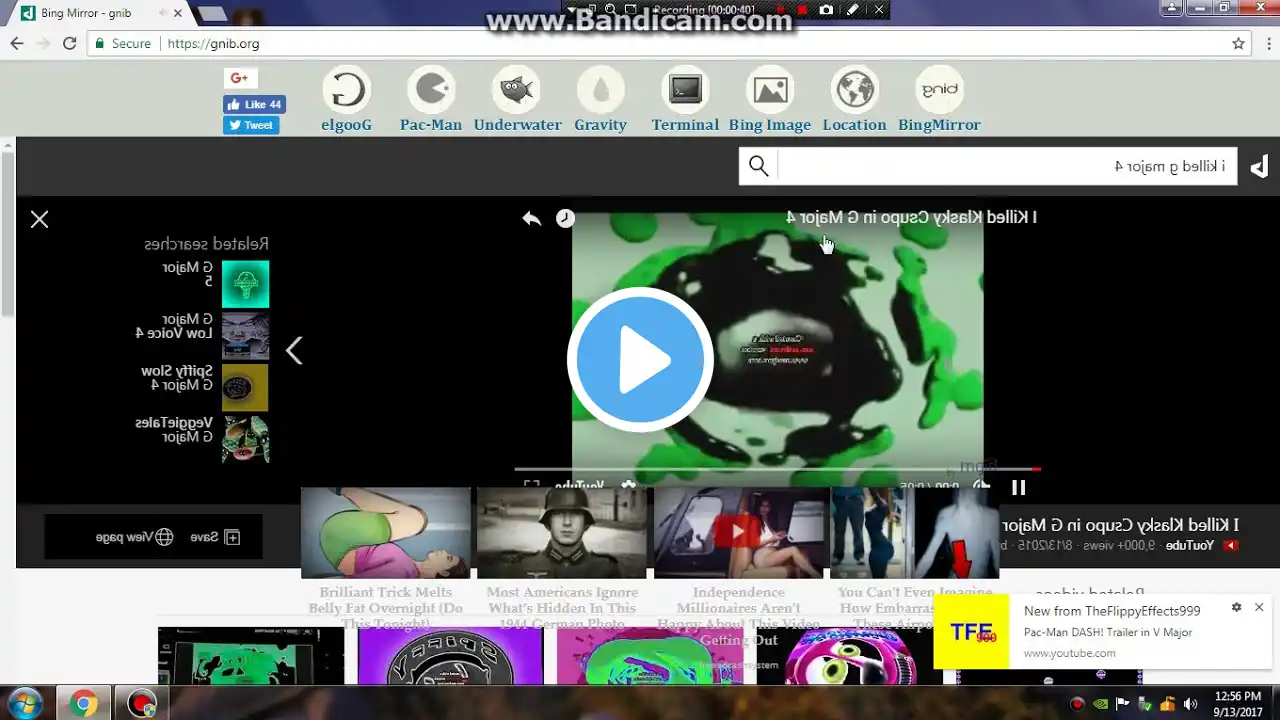Play the video with the blue play button

pos(640,360)
